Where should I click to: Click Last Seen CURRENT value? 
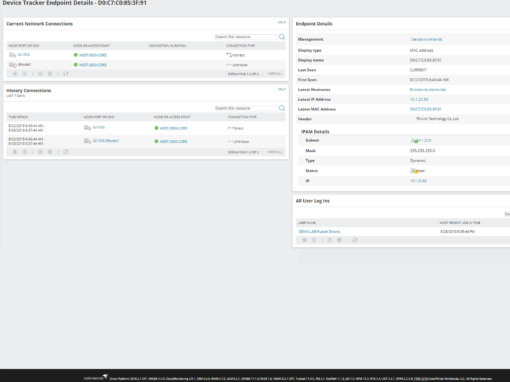[x=418, y=70]
